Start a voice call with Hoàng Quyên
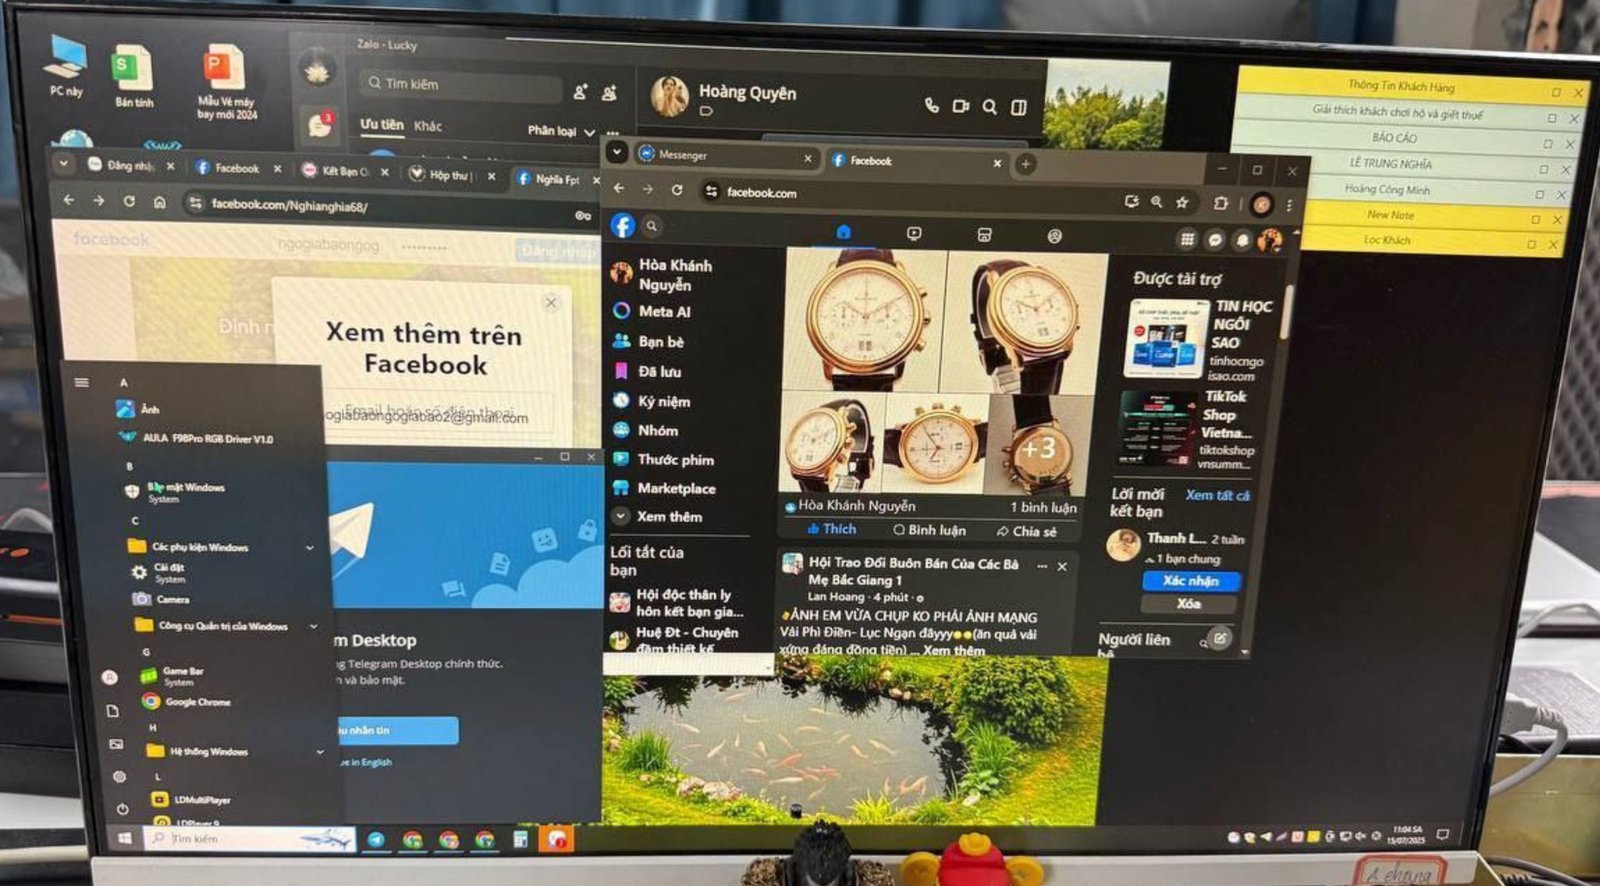This screenshot has width=1600, height=886. click(x=931, y=105)
